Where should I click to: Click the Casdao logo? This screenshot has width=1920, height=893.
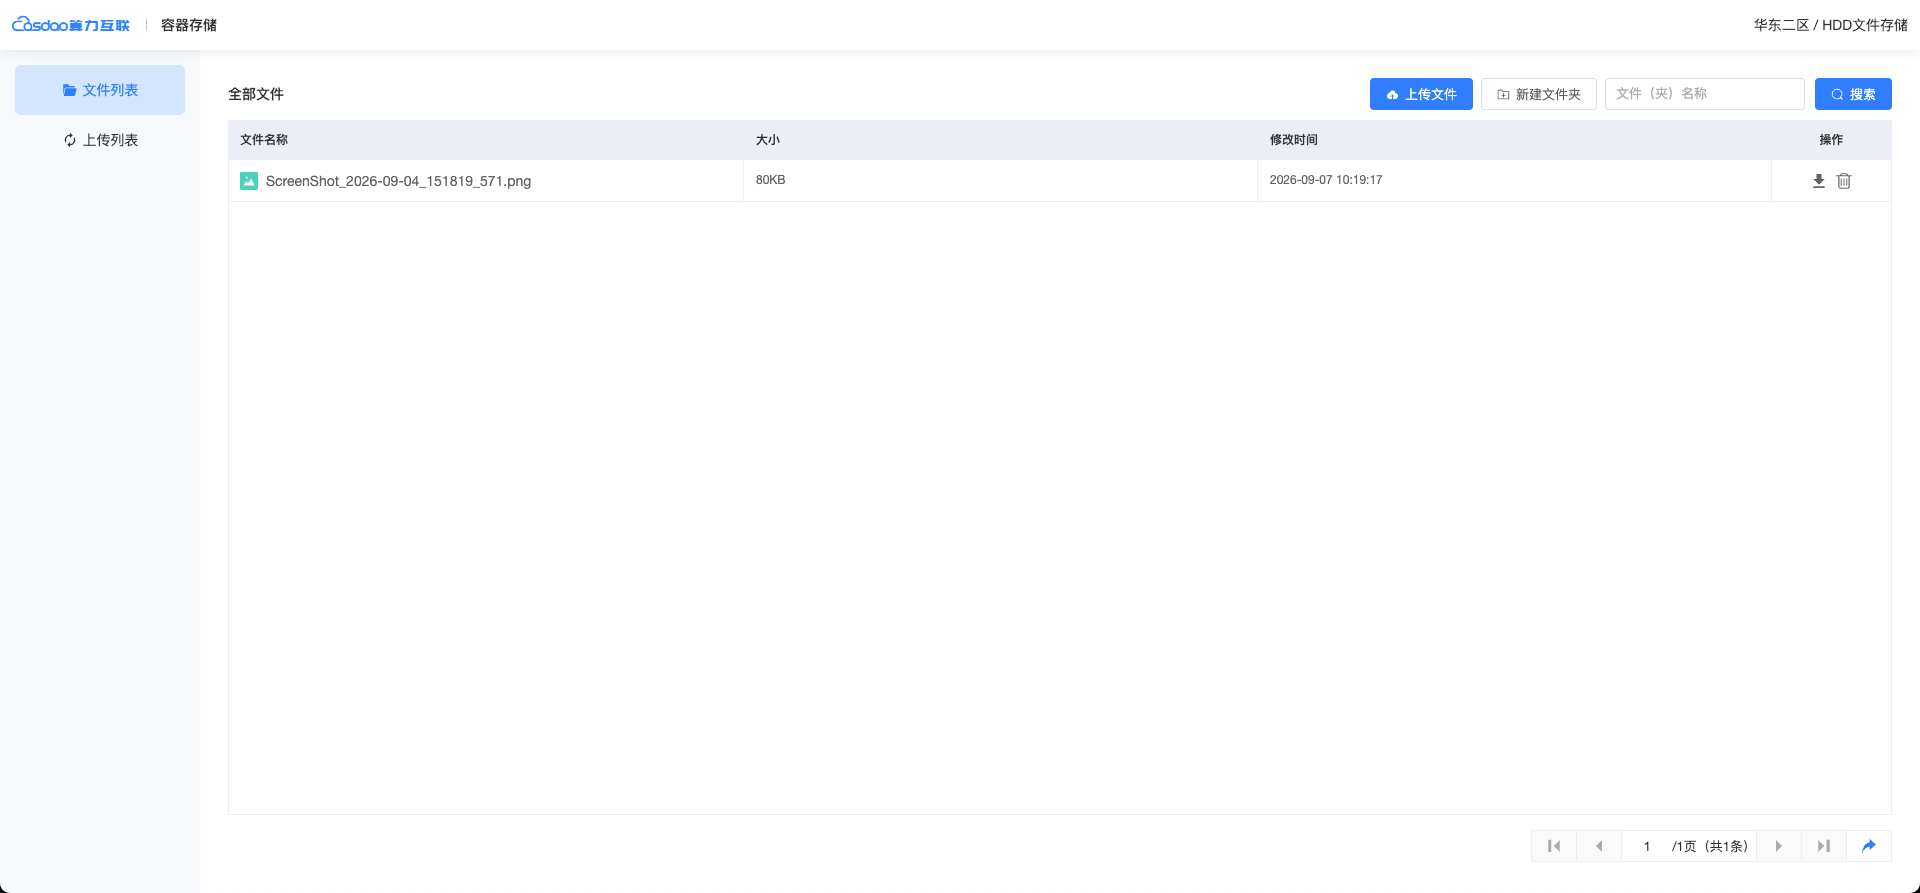pos(71,25)
